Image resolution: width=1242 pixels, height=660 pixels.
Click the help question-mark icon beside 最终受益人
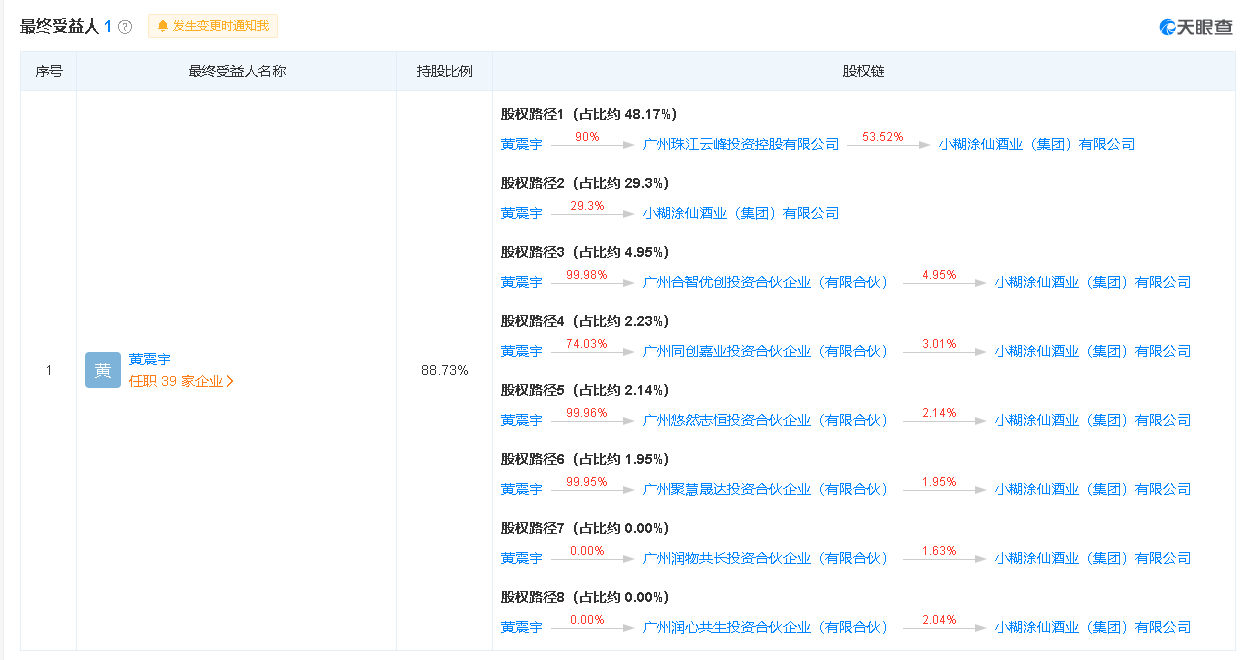125,27
